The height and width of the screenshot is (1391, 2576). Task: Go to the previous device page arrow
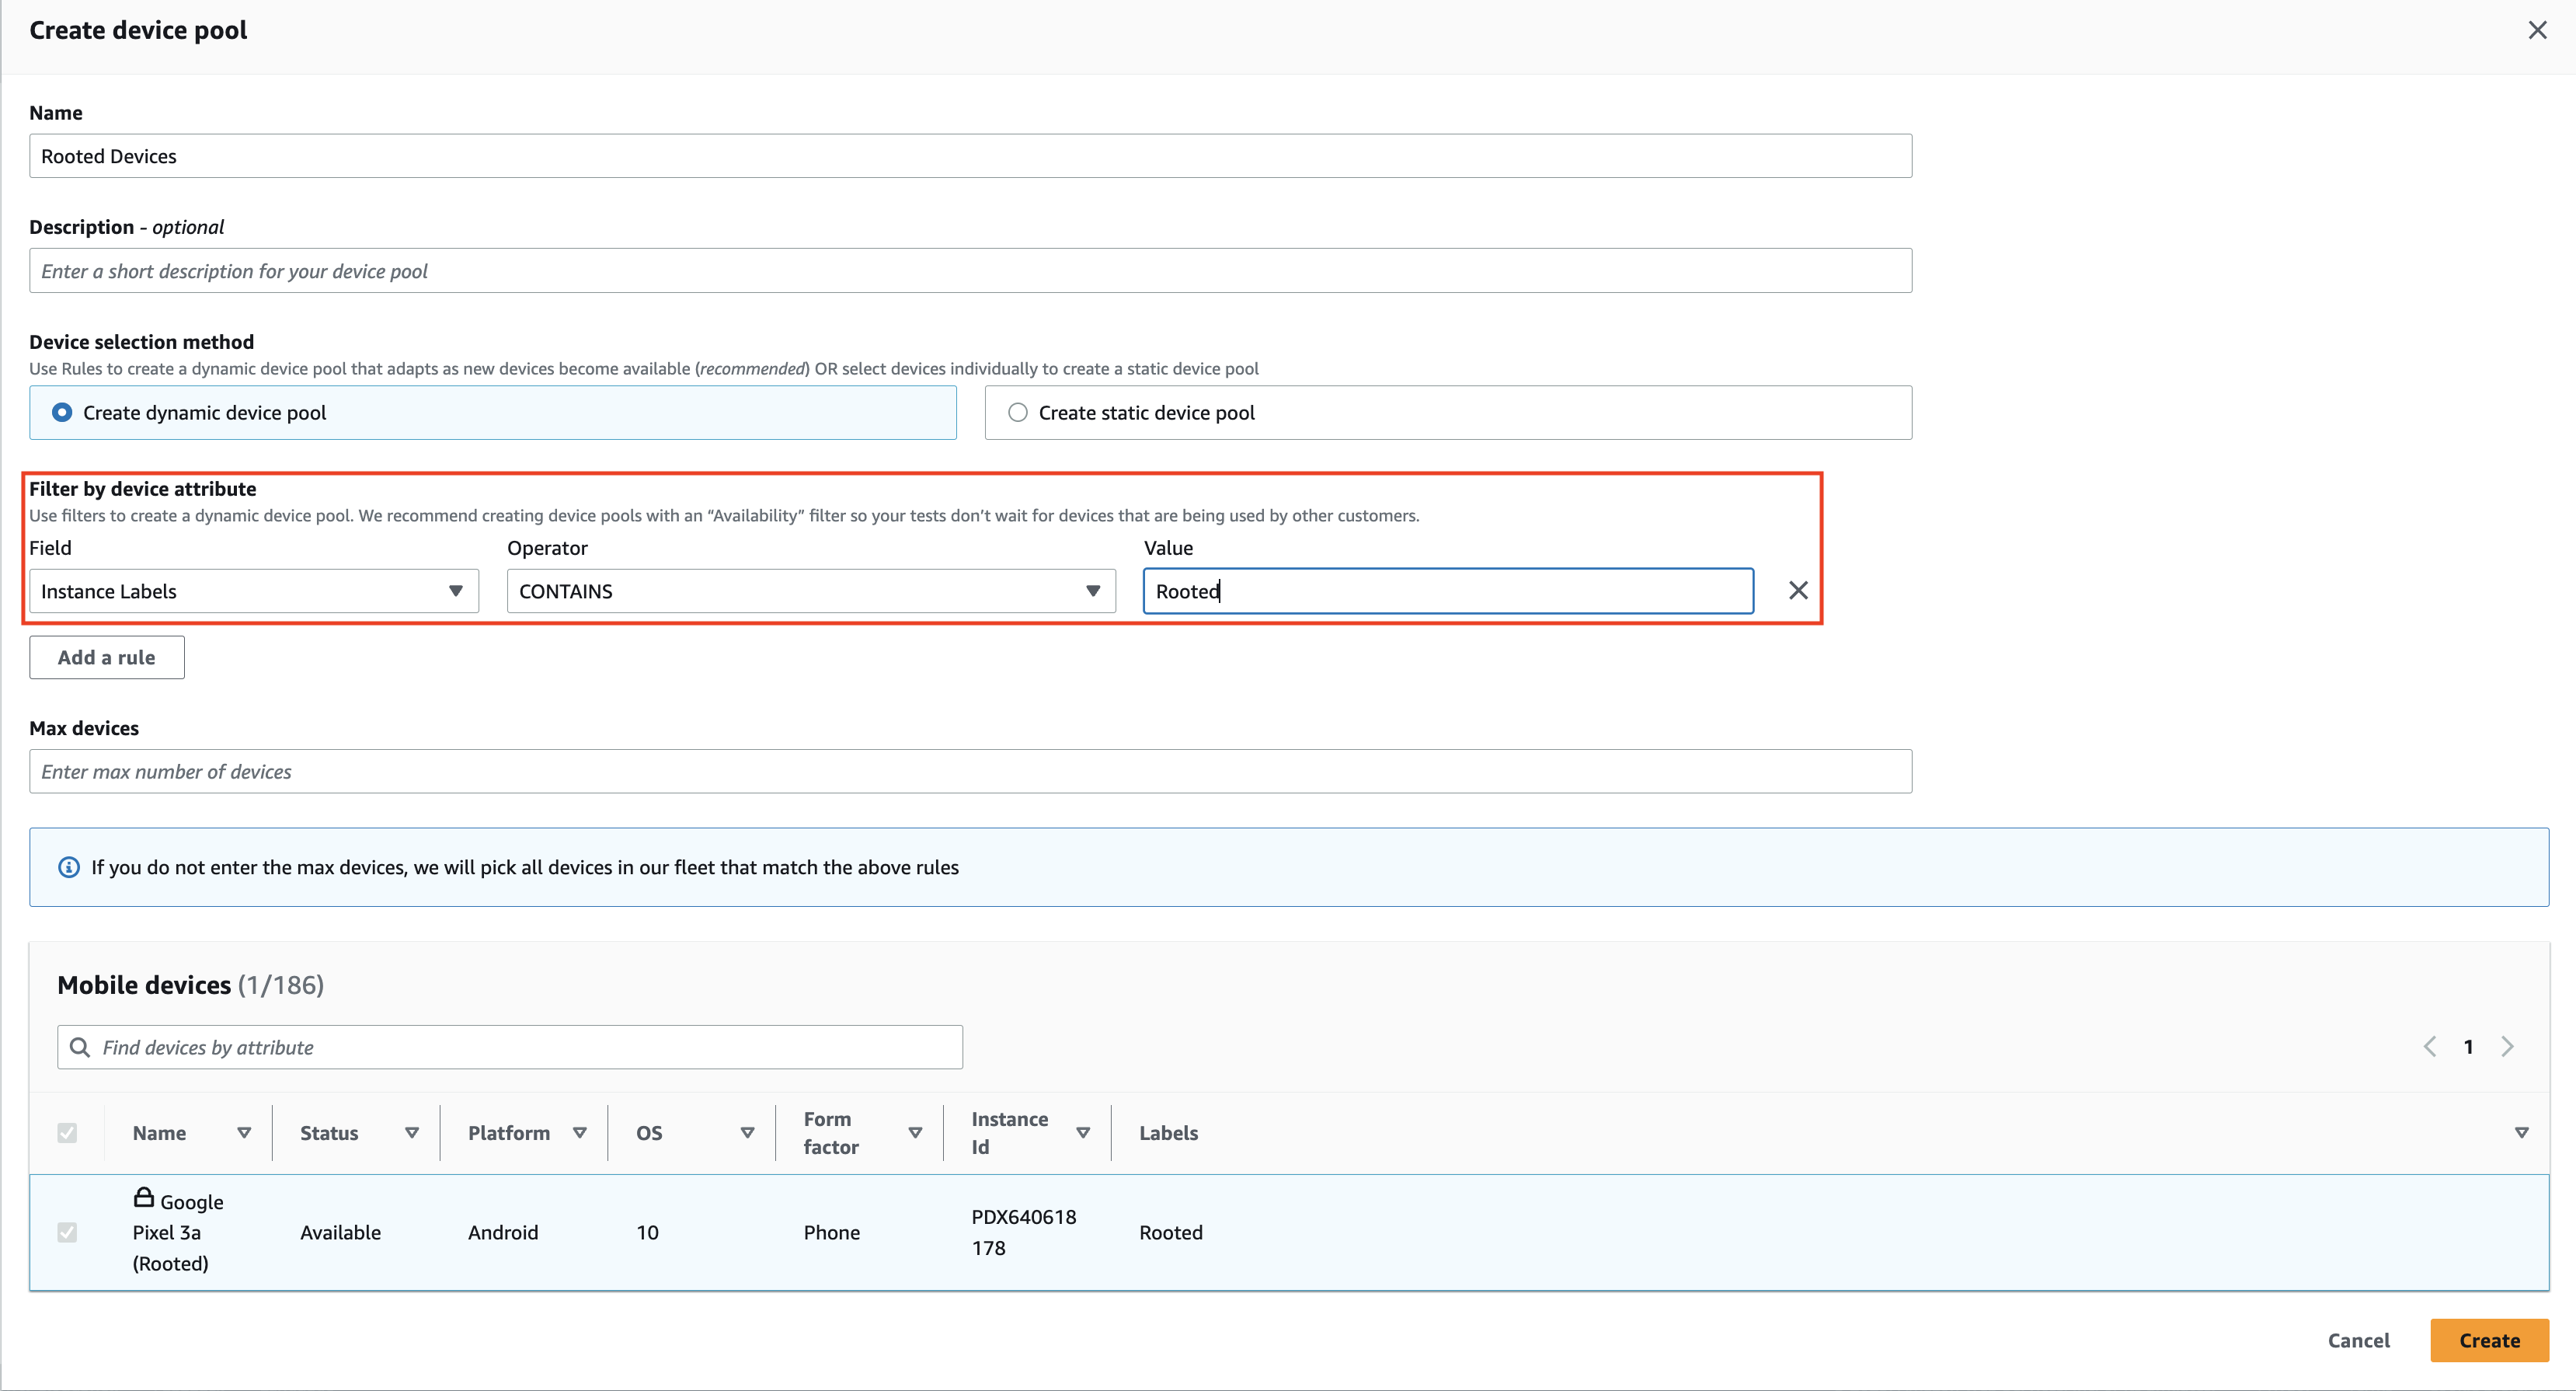pyautogui.click(x=2430, y=1046)
